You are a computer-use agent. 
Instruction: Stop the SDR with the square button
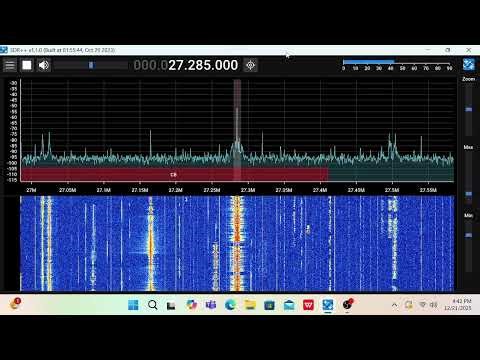27,65
